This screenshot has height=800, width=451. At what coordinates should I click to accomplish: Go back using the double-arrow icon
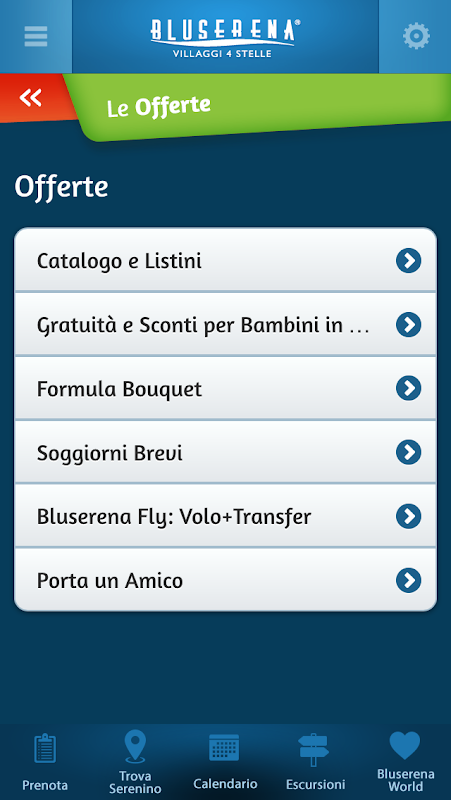pyautogui.click(x=31, y=96)
